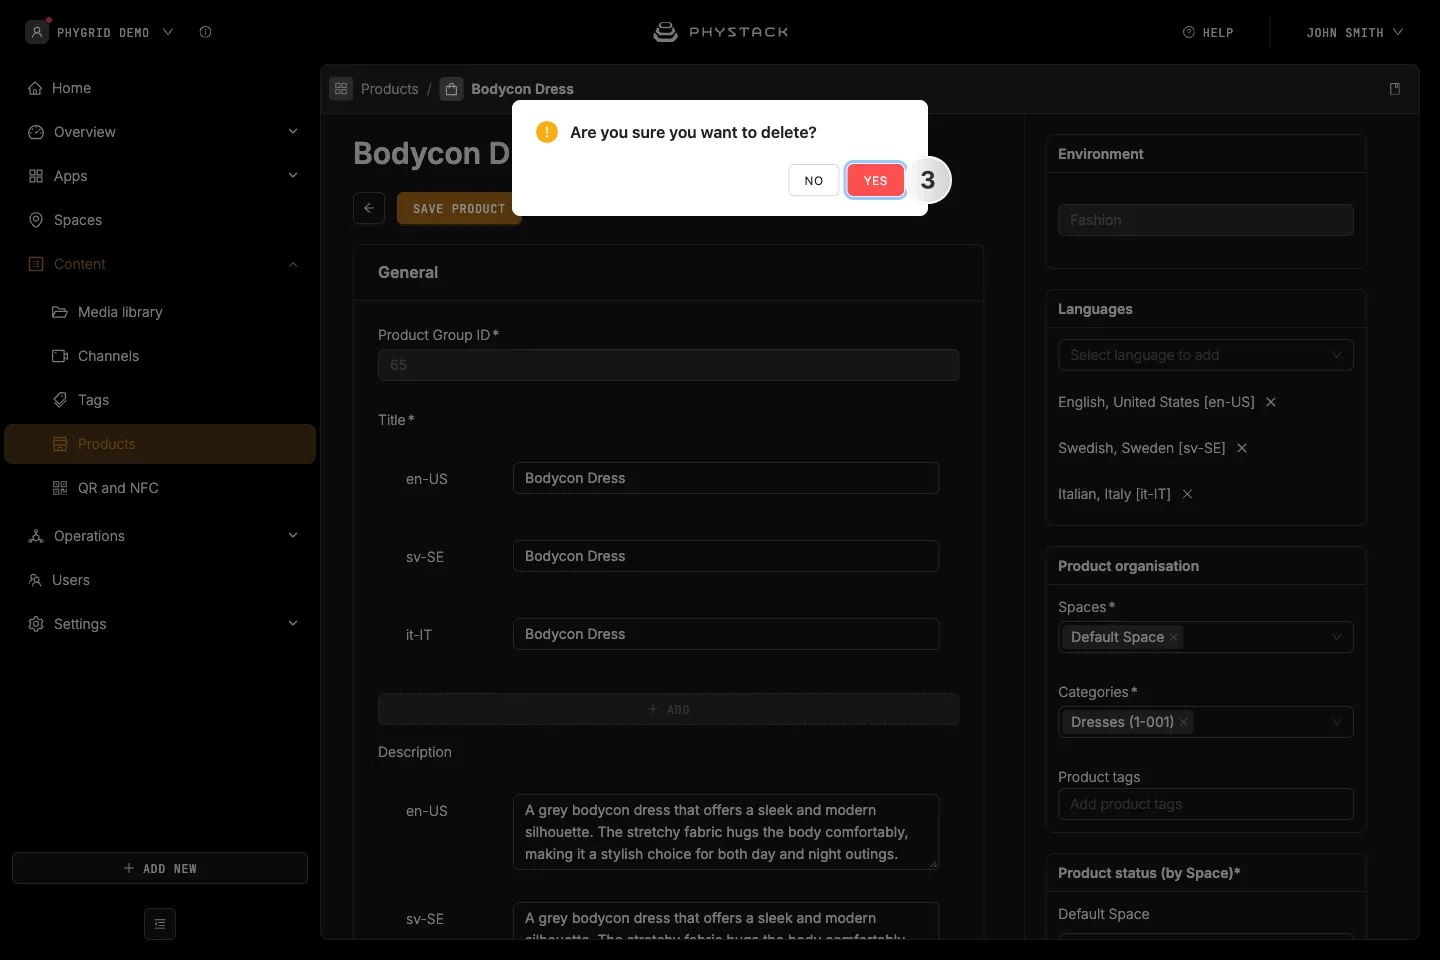Remove the Default Space chip
The width and height of the screenshot is (1440, 960).
pos(1174,637)
